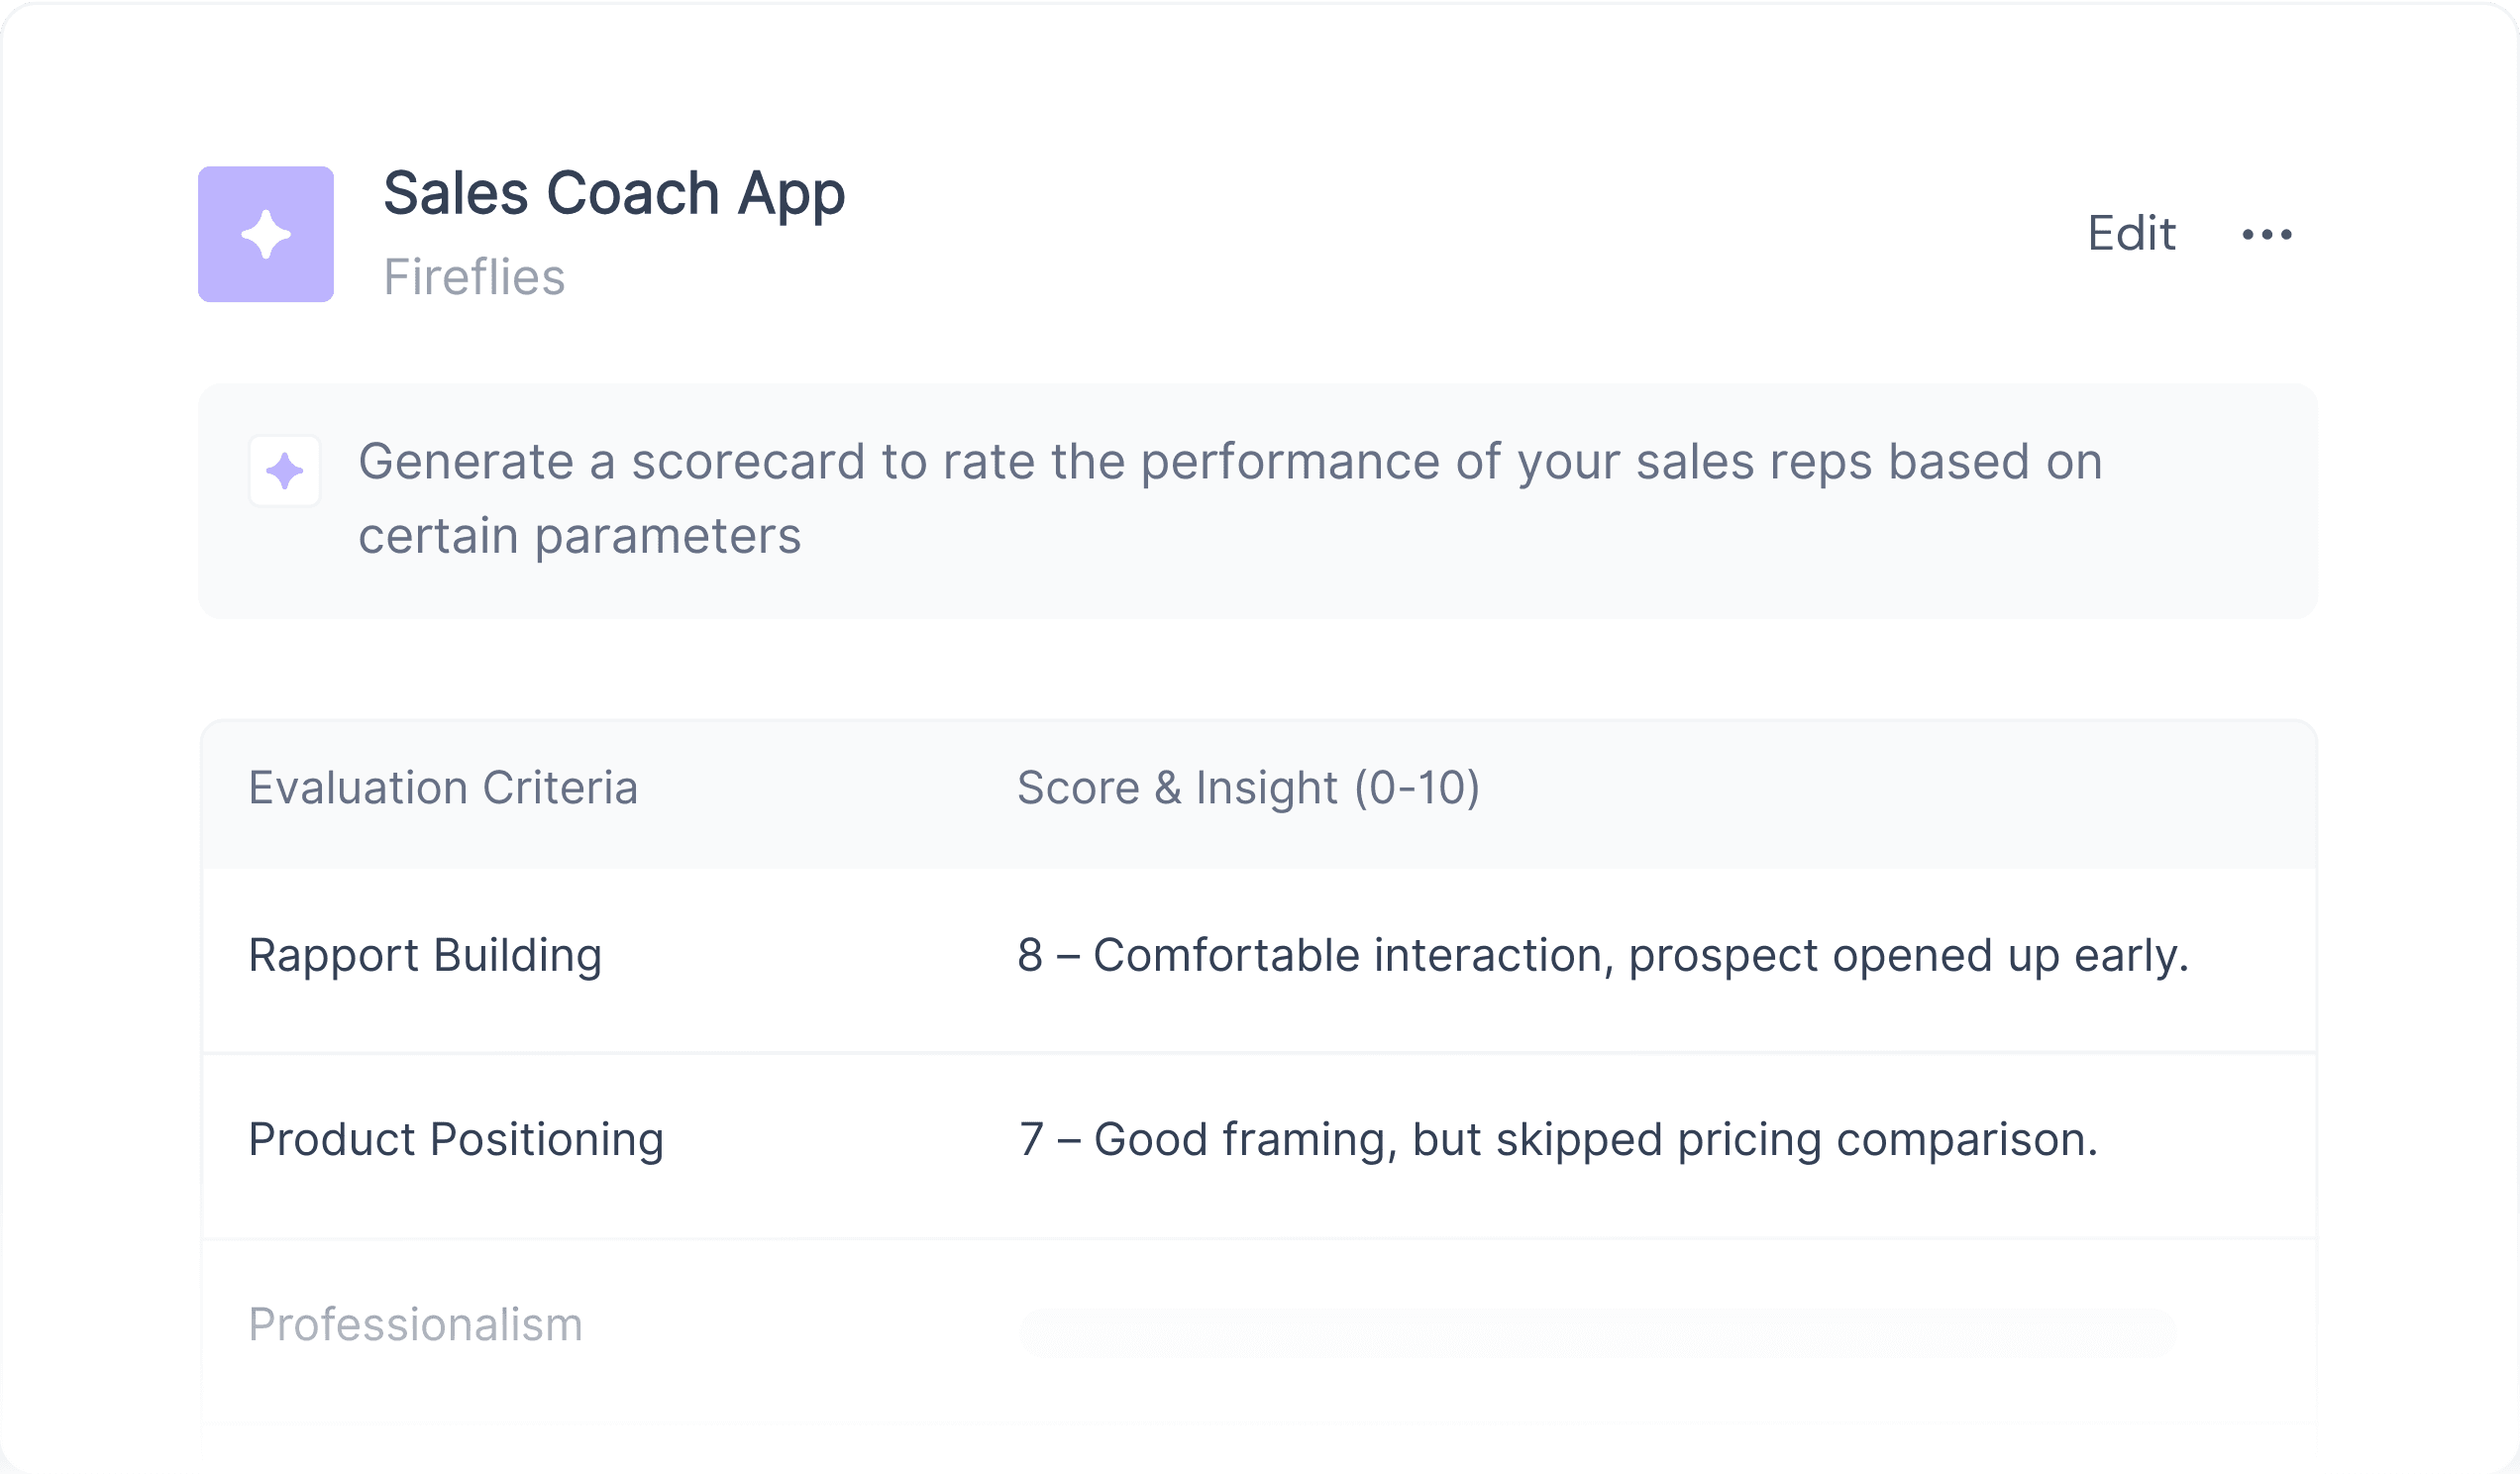The height and width of the screenshot is (1474, 2520).
Task: Click 'prospect opened up early' insight text
Action: (1908, 956)
